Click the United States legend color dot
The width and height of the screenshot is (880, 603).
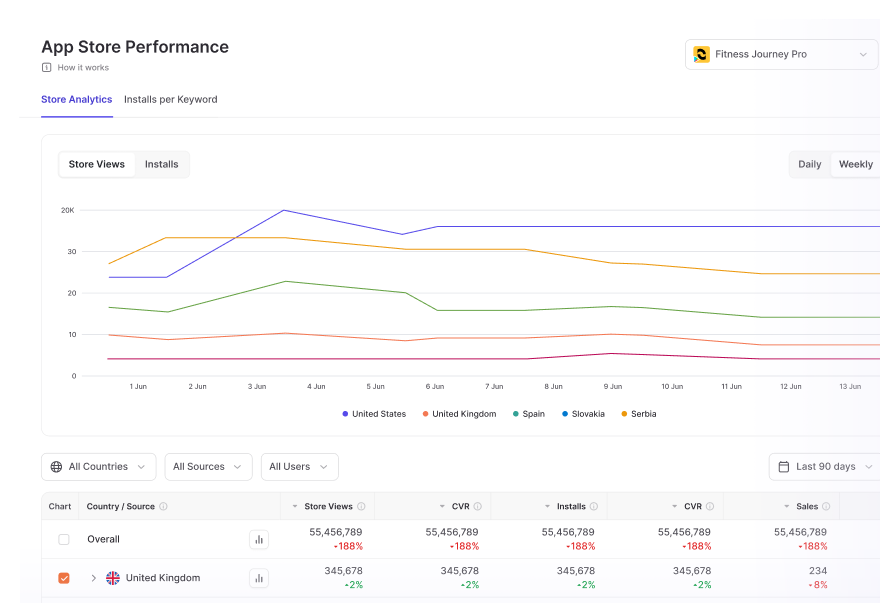click(x=345, y=414)
